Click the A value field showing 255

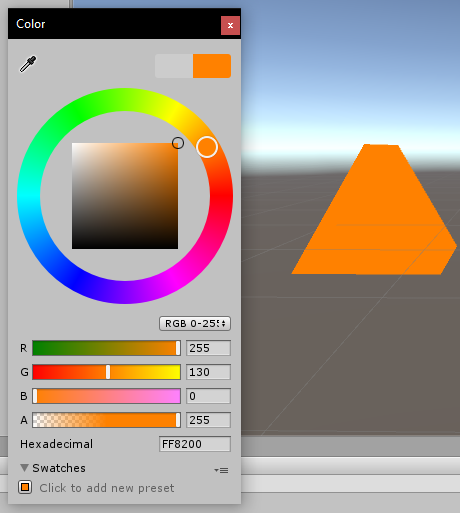click(208, 420)
